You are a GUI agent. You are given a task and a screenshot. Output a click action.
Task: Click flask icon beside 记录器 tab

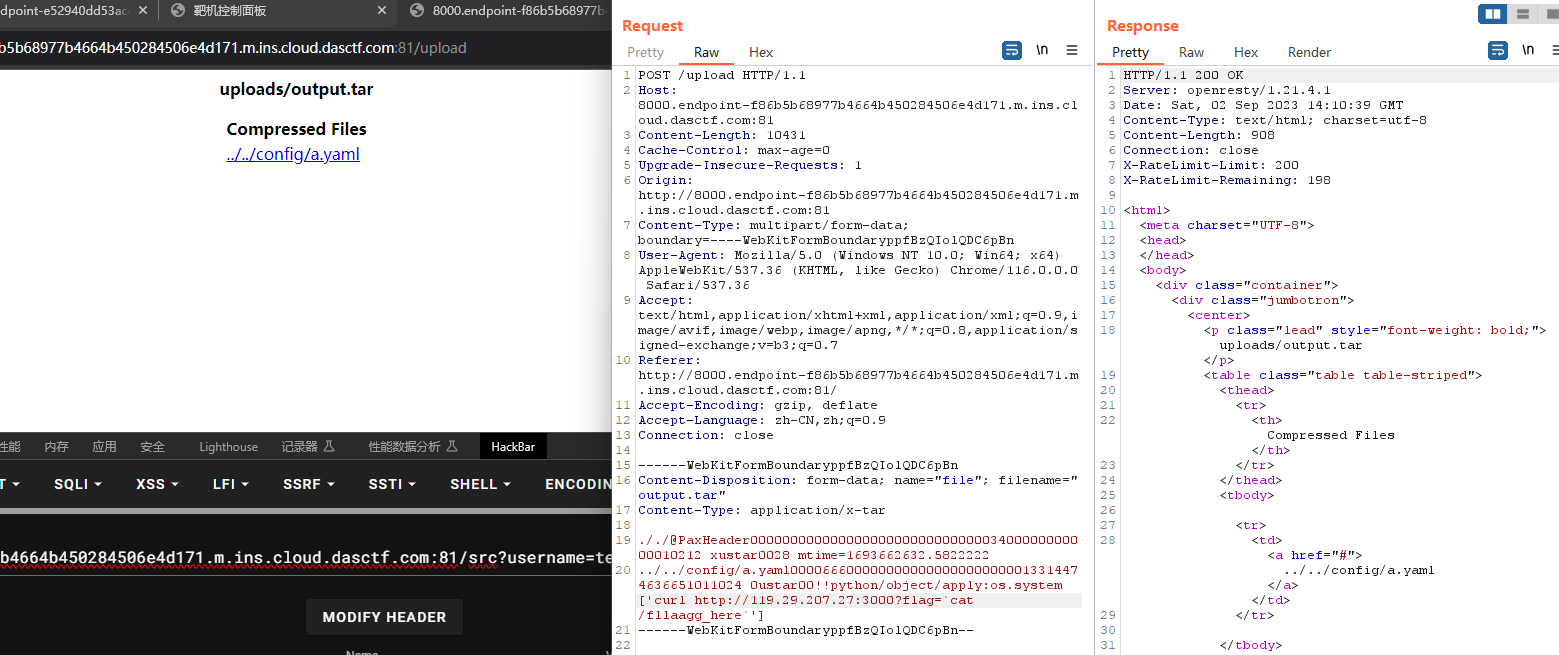click(x=329, y=447)
